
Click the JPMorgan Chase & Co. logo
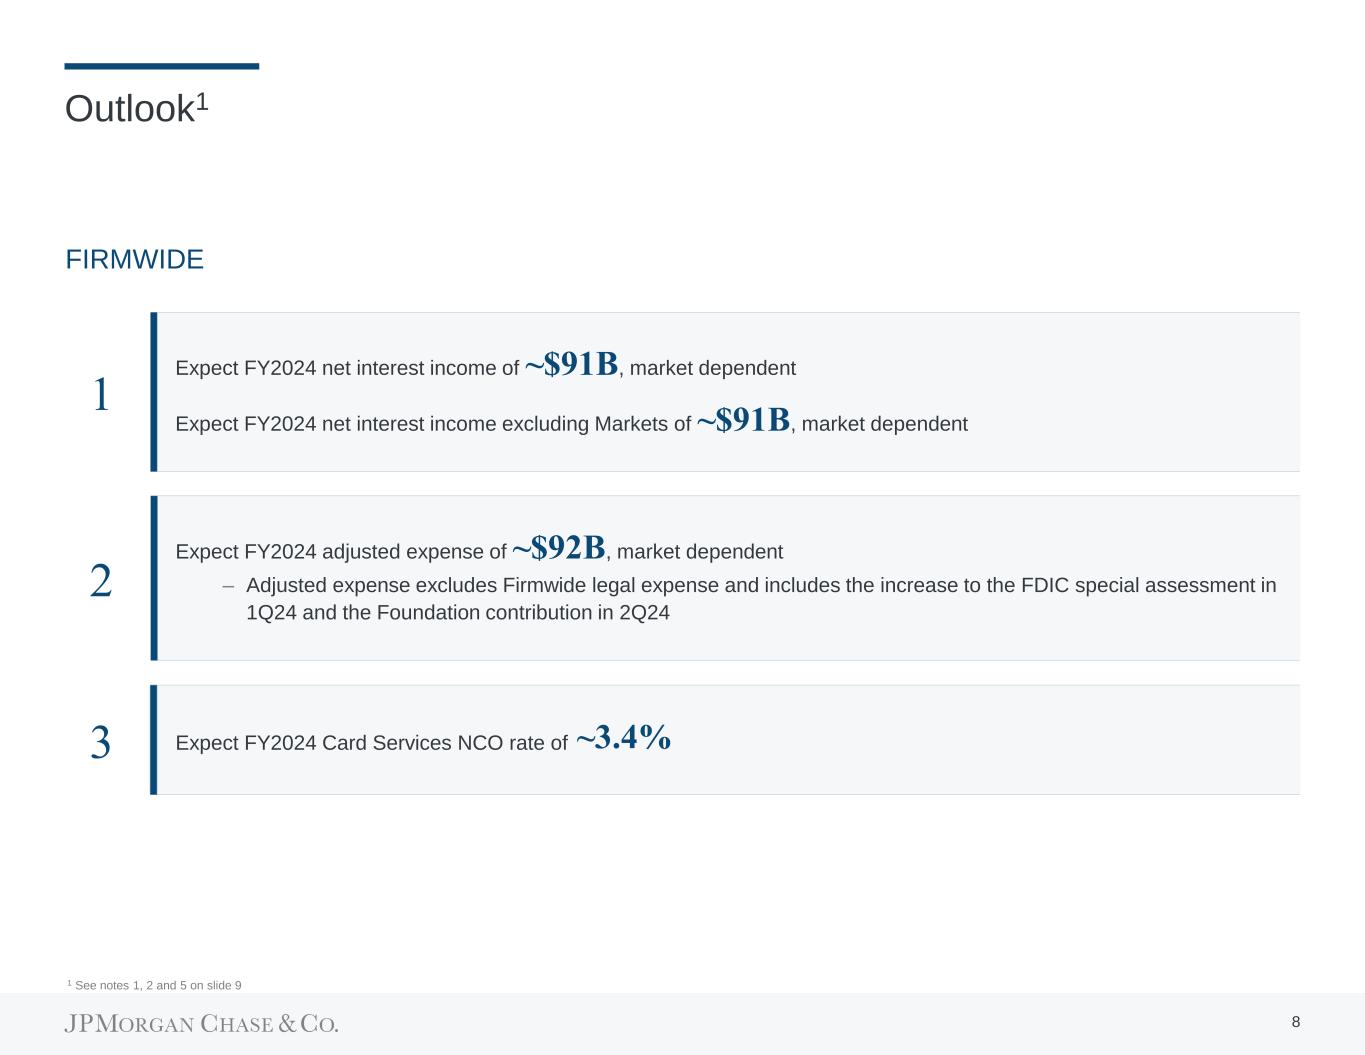pos(201,1024)
